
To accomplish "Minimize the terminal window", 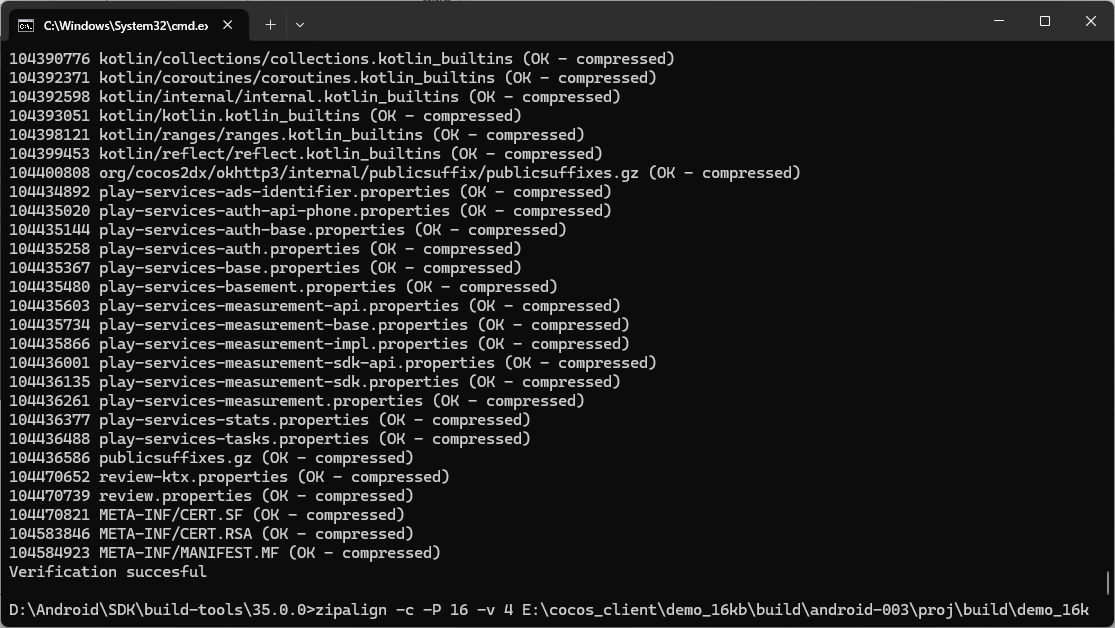I will coord(998,21).
